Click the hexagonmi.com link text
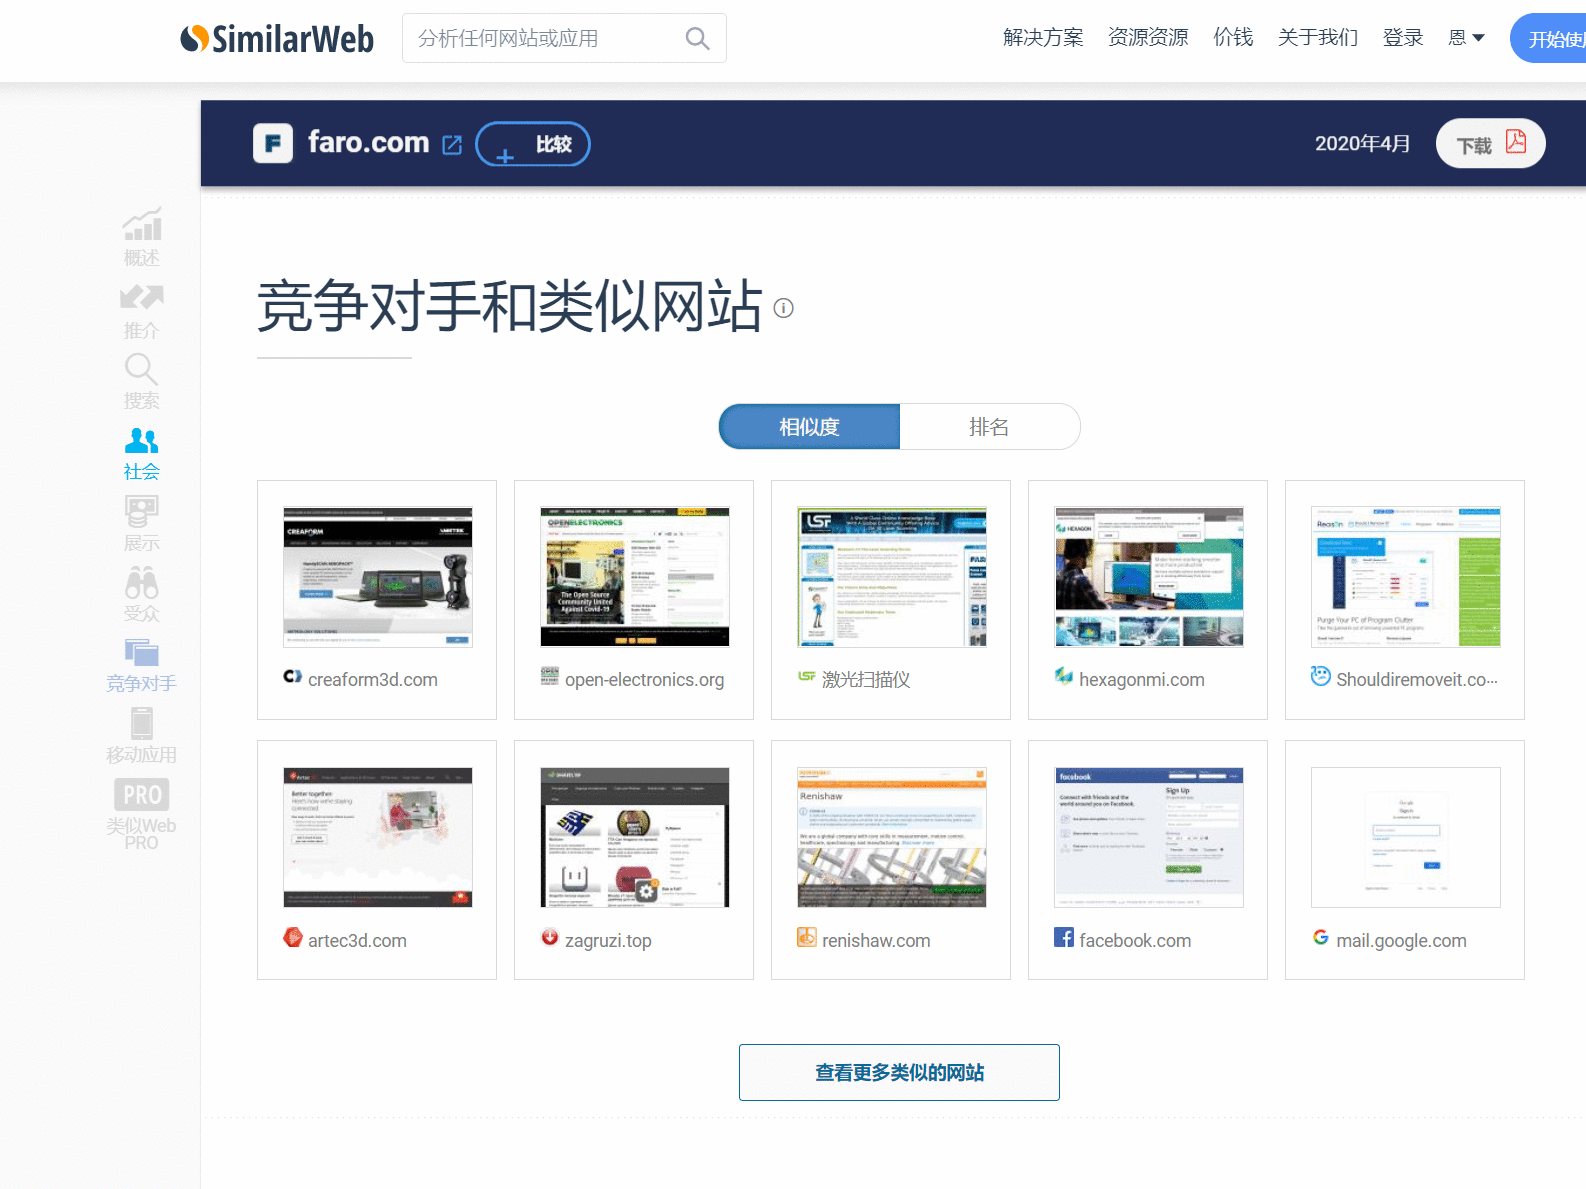 [1142, 680]
